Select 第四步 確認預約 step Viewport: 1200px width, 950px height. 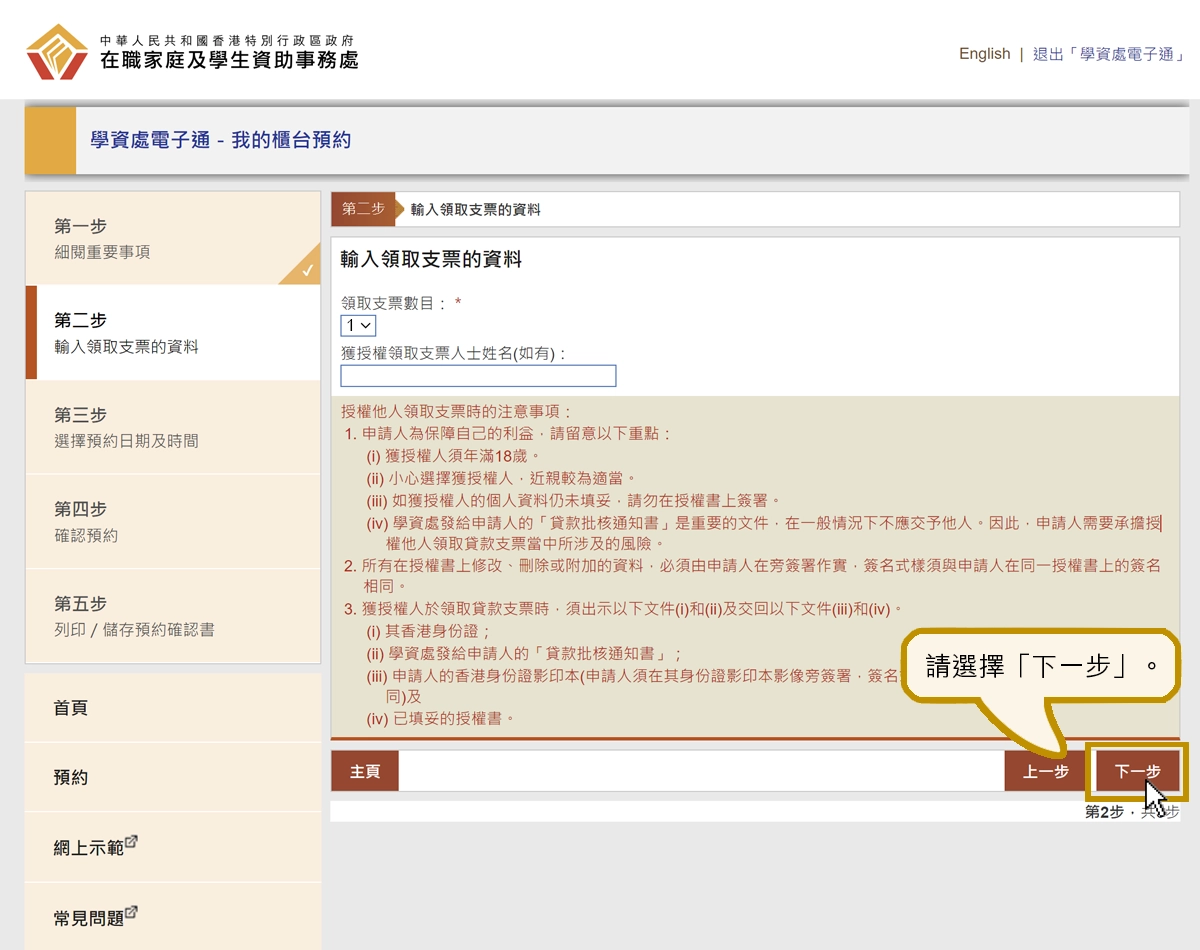[172, 521]
